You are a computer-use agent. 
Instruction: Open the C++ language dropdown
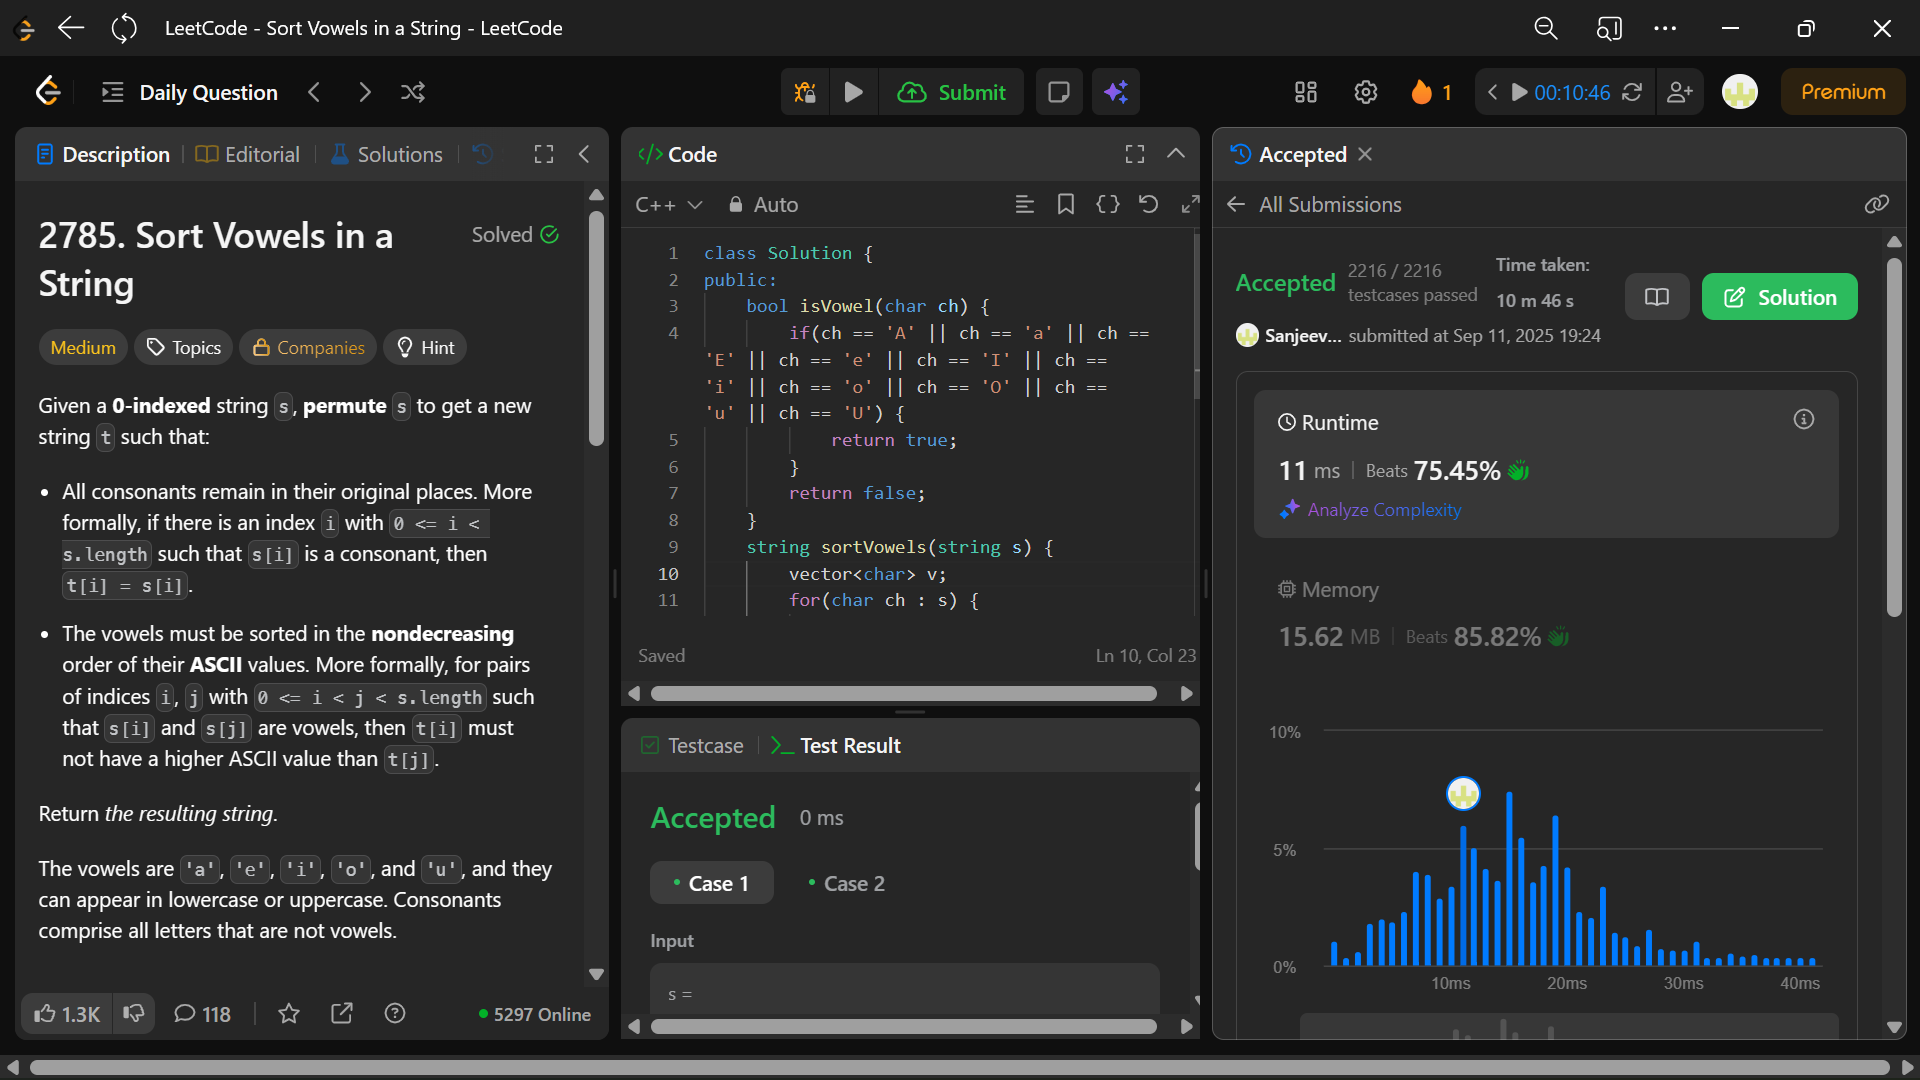(x=668, y=204)
